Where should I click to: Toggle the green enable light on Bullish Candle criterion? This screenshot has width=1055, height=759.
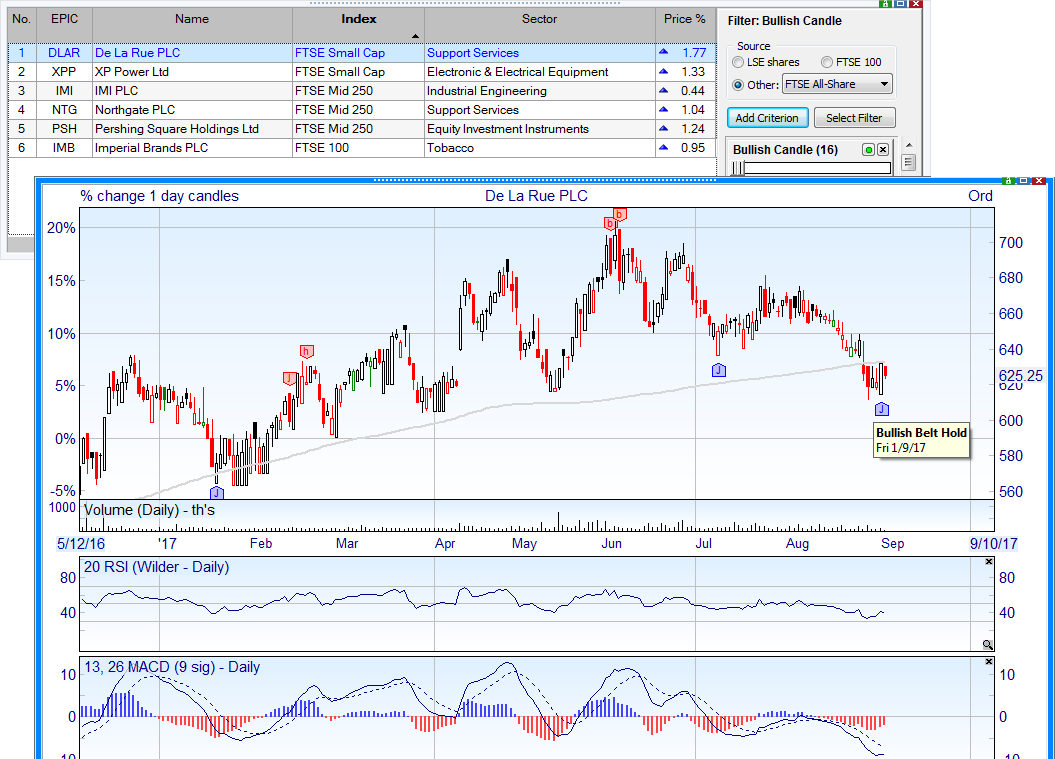pos(868,150)
